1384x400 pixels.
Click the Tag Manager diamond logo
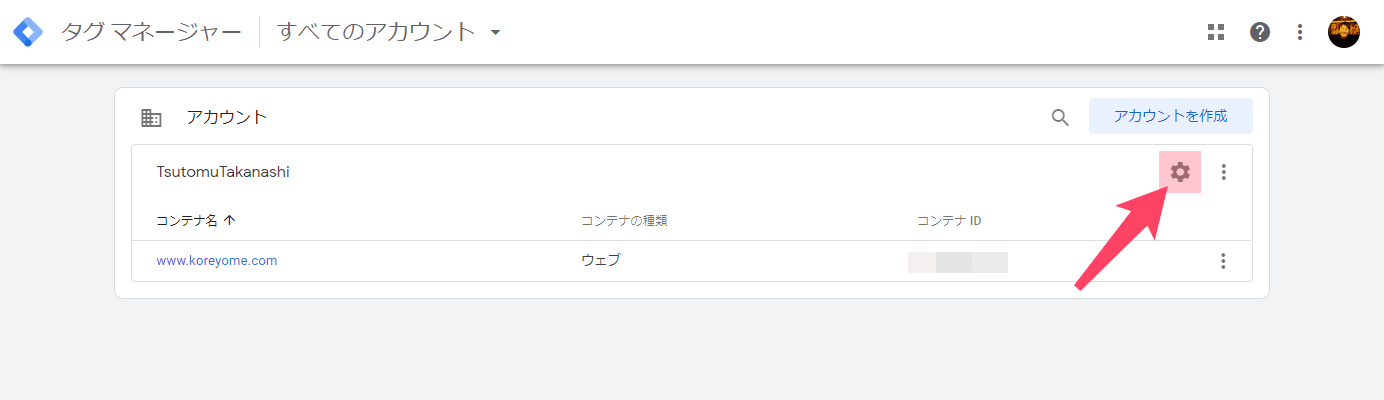[x=28, y=32]
